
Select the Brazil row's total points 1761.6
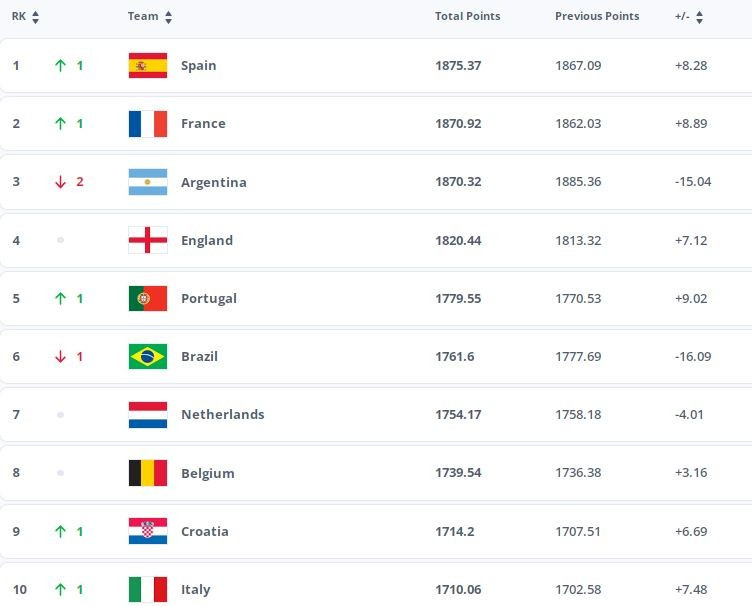pyautogui.click(x=455, y=356)
